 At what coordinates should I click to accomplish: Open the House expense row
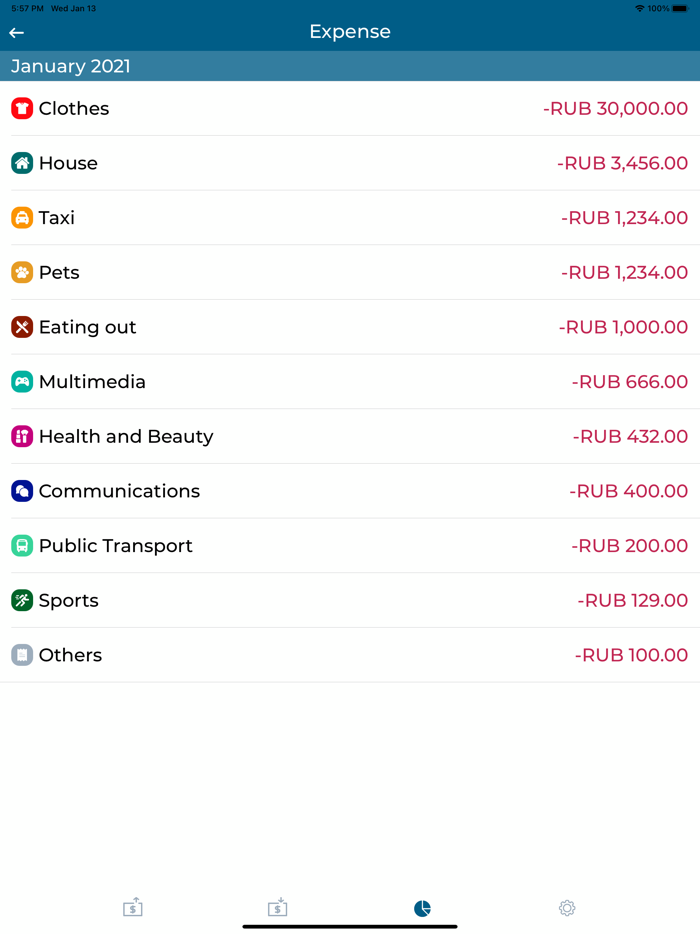pyautogui.click(x=350, y=163)
